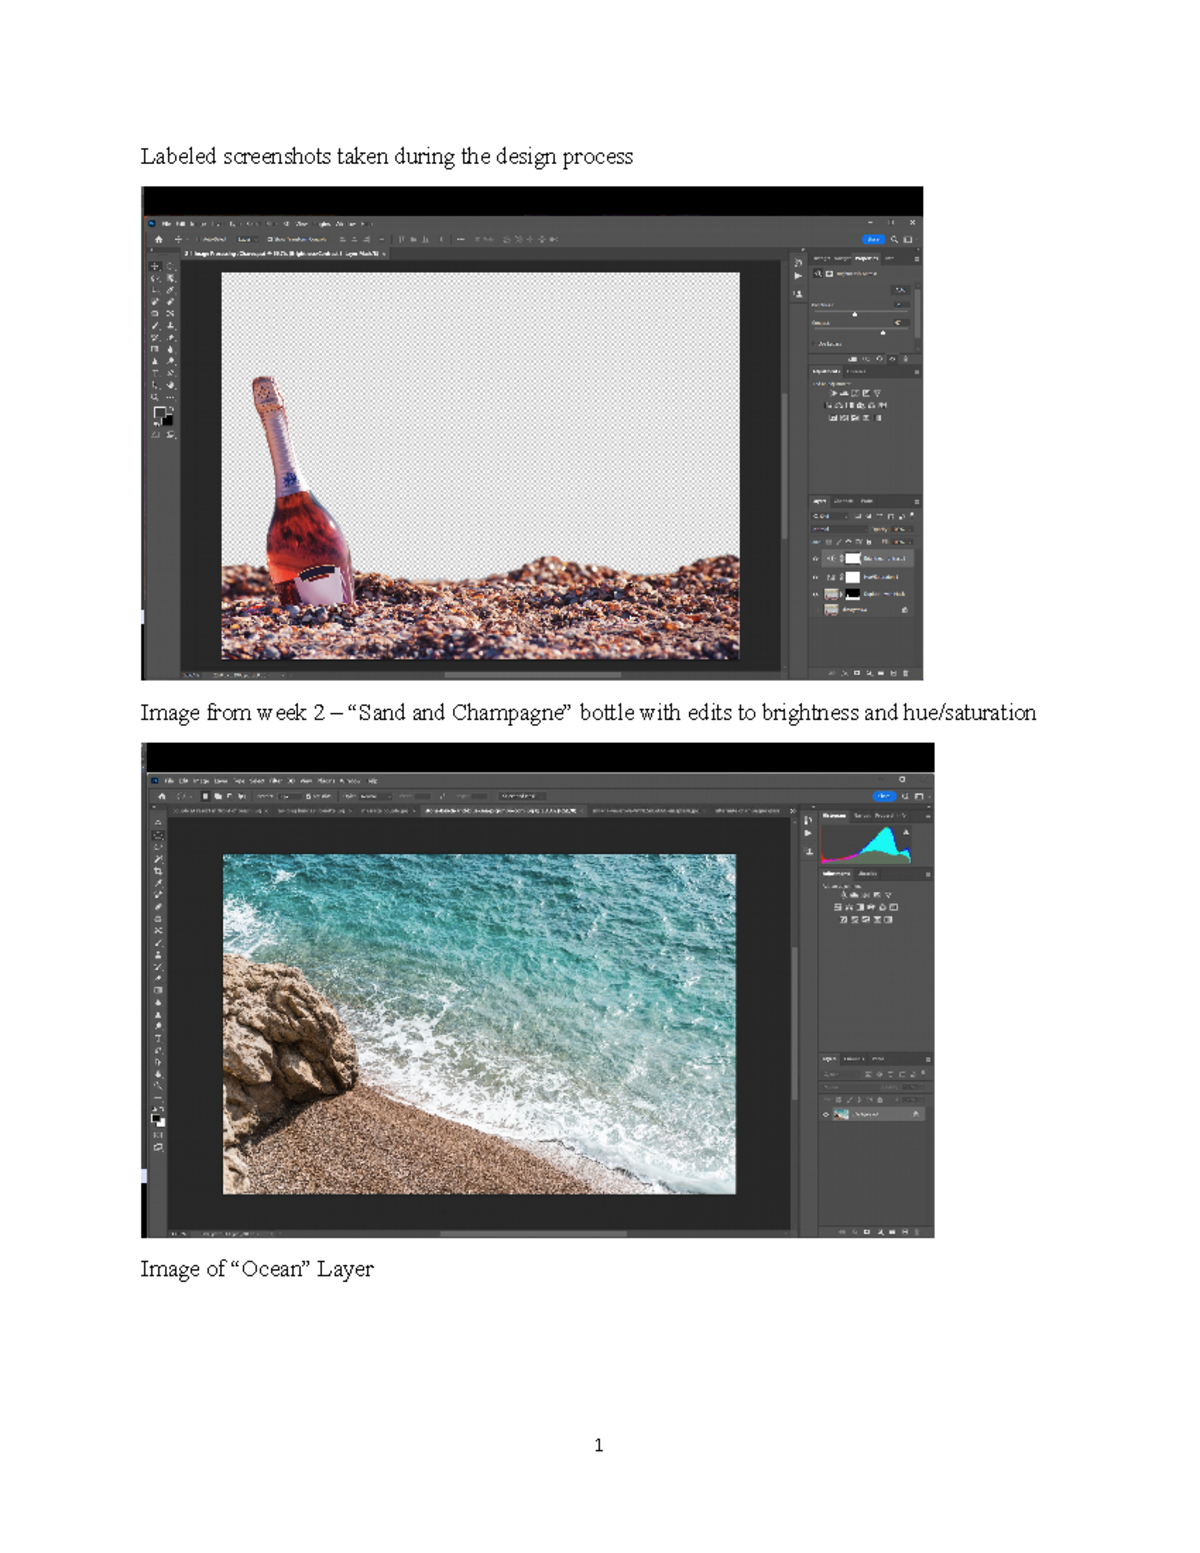Viewport: 1200px width, 1553px height.
Task: Show the Background layer in the Ocean document
Action: 826,1114
